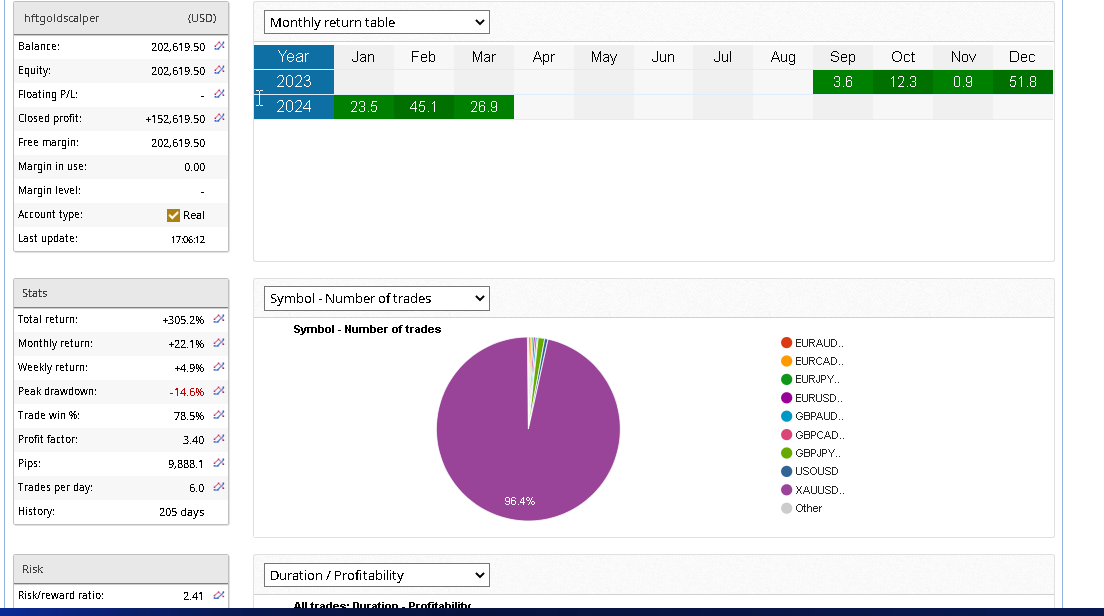
Task: Open the Profit factor chart icon
Action: 219,440
